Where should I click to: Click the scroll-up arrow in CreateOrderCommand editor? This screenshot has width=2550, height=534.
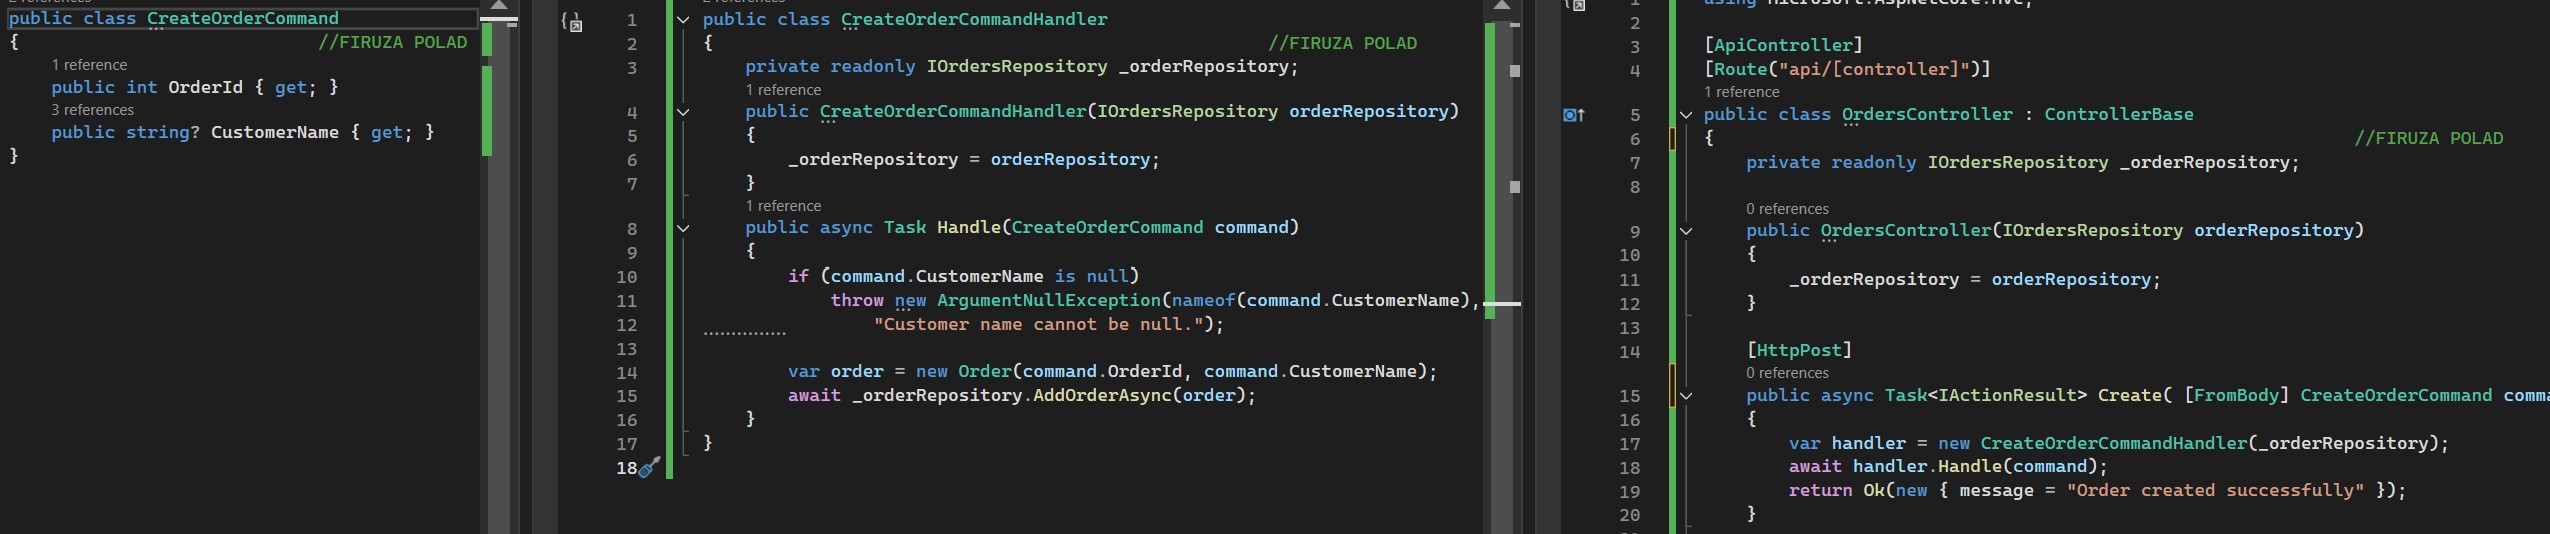(x=500, y=7)
